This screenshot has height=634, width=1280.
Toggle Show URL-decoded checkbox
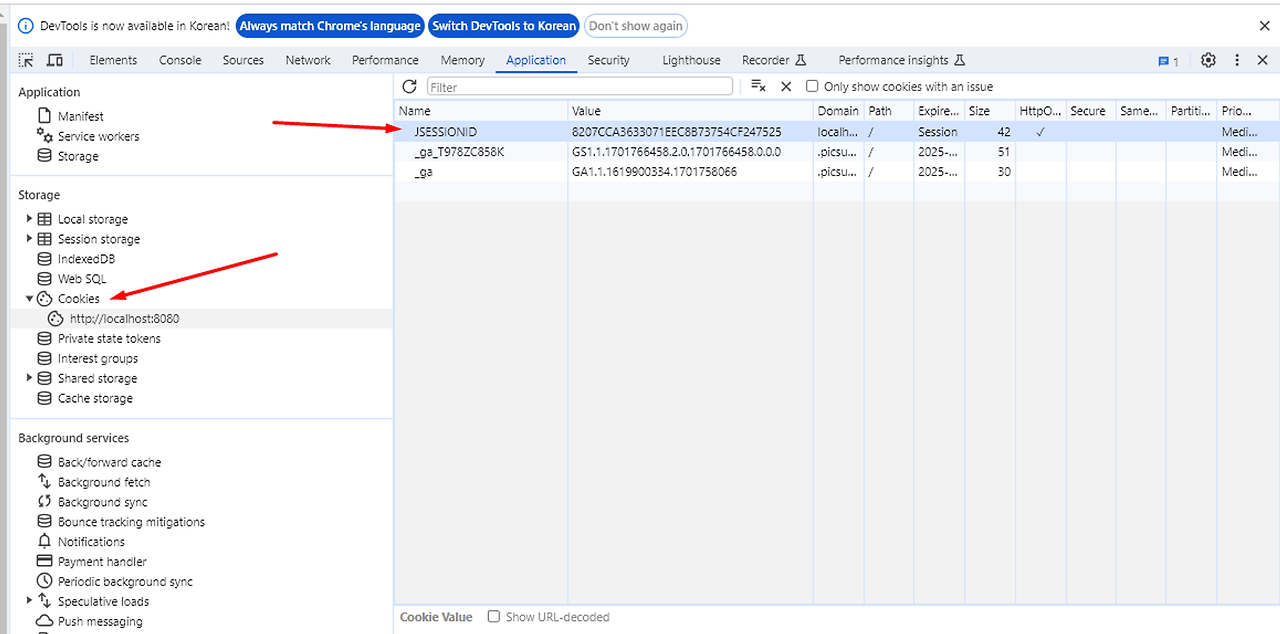pyautogui.click(x=493, y=616)
